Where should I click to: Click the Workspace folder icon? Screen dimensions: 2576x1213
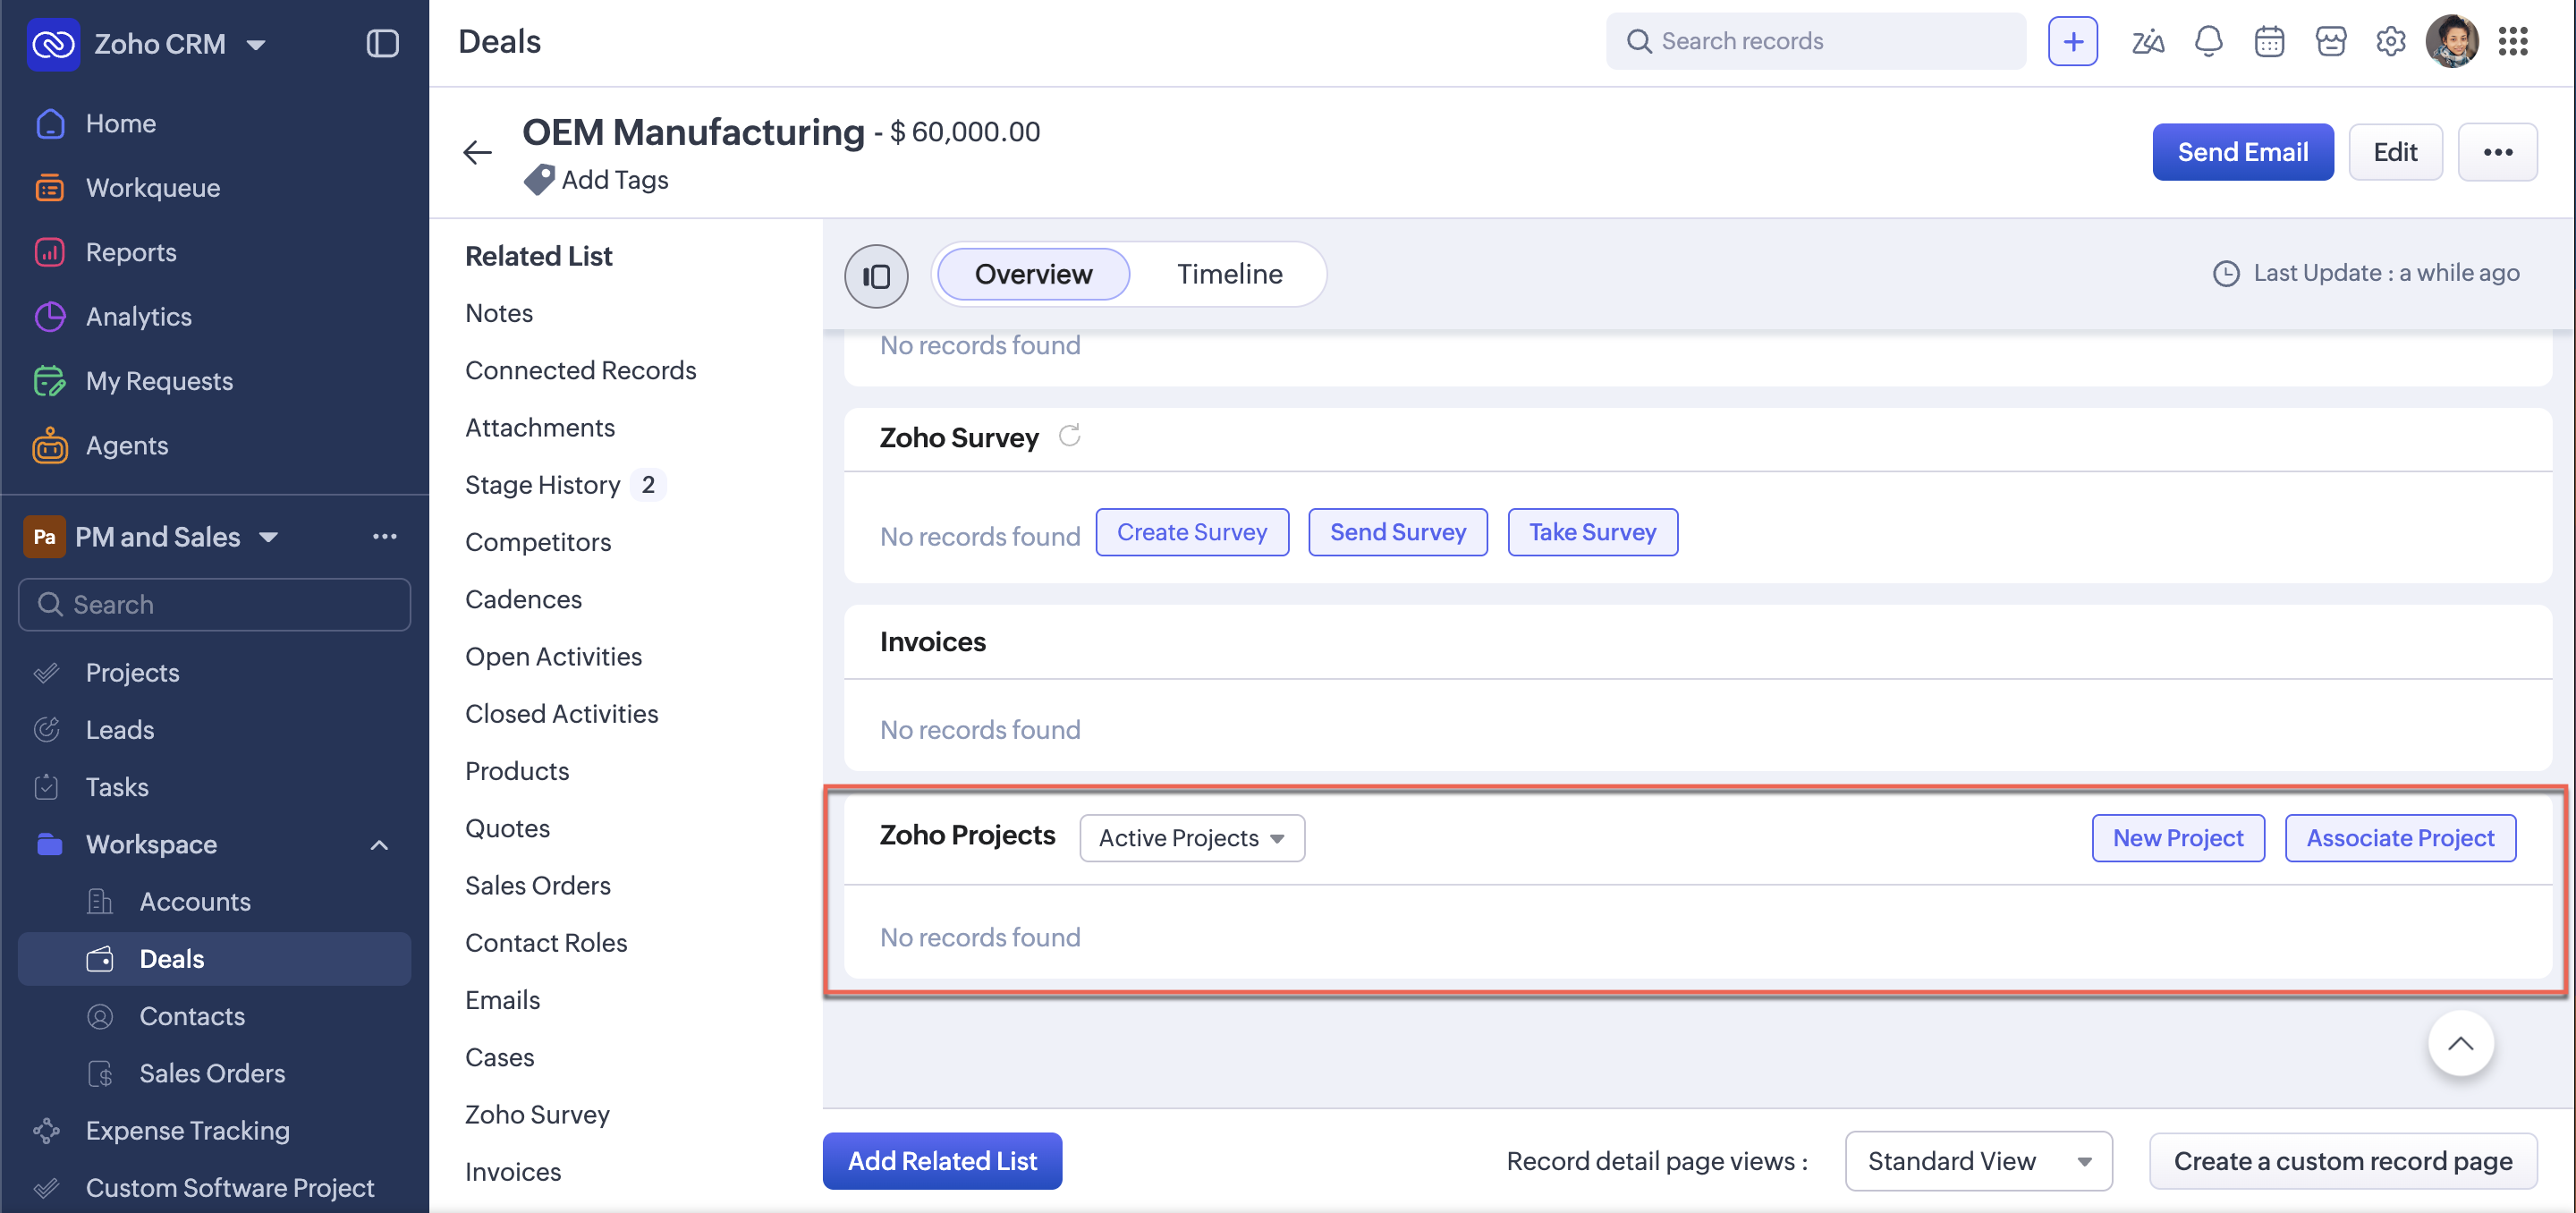click(49, 844)
